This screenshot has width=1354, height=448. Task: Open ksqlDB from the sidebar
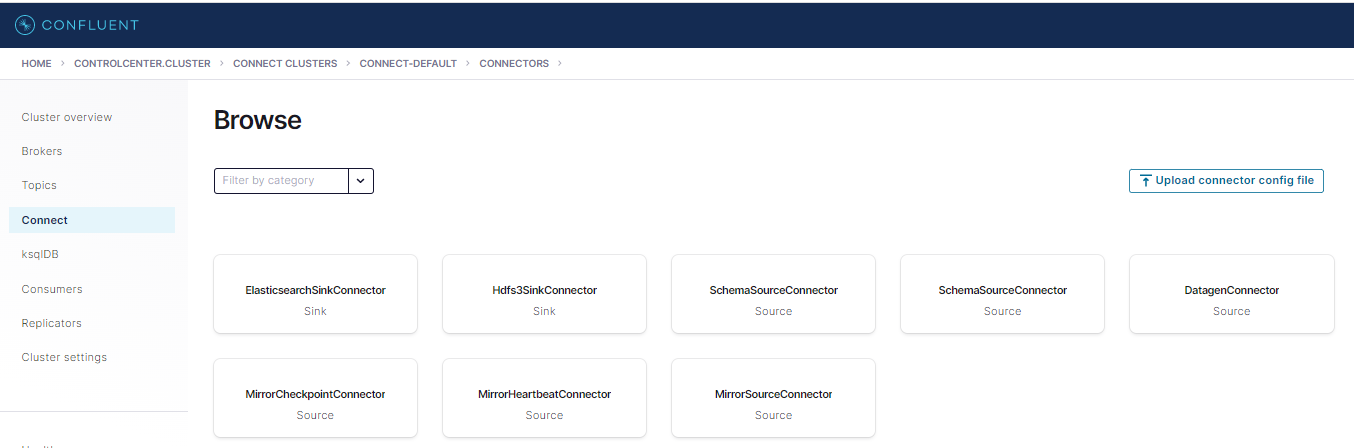pyautogui.click(x=41, y=254)
